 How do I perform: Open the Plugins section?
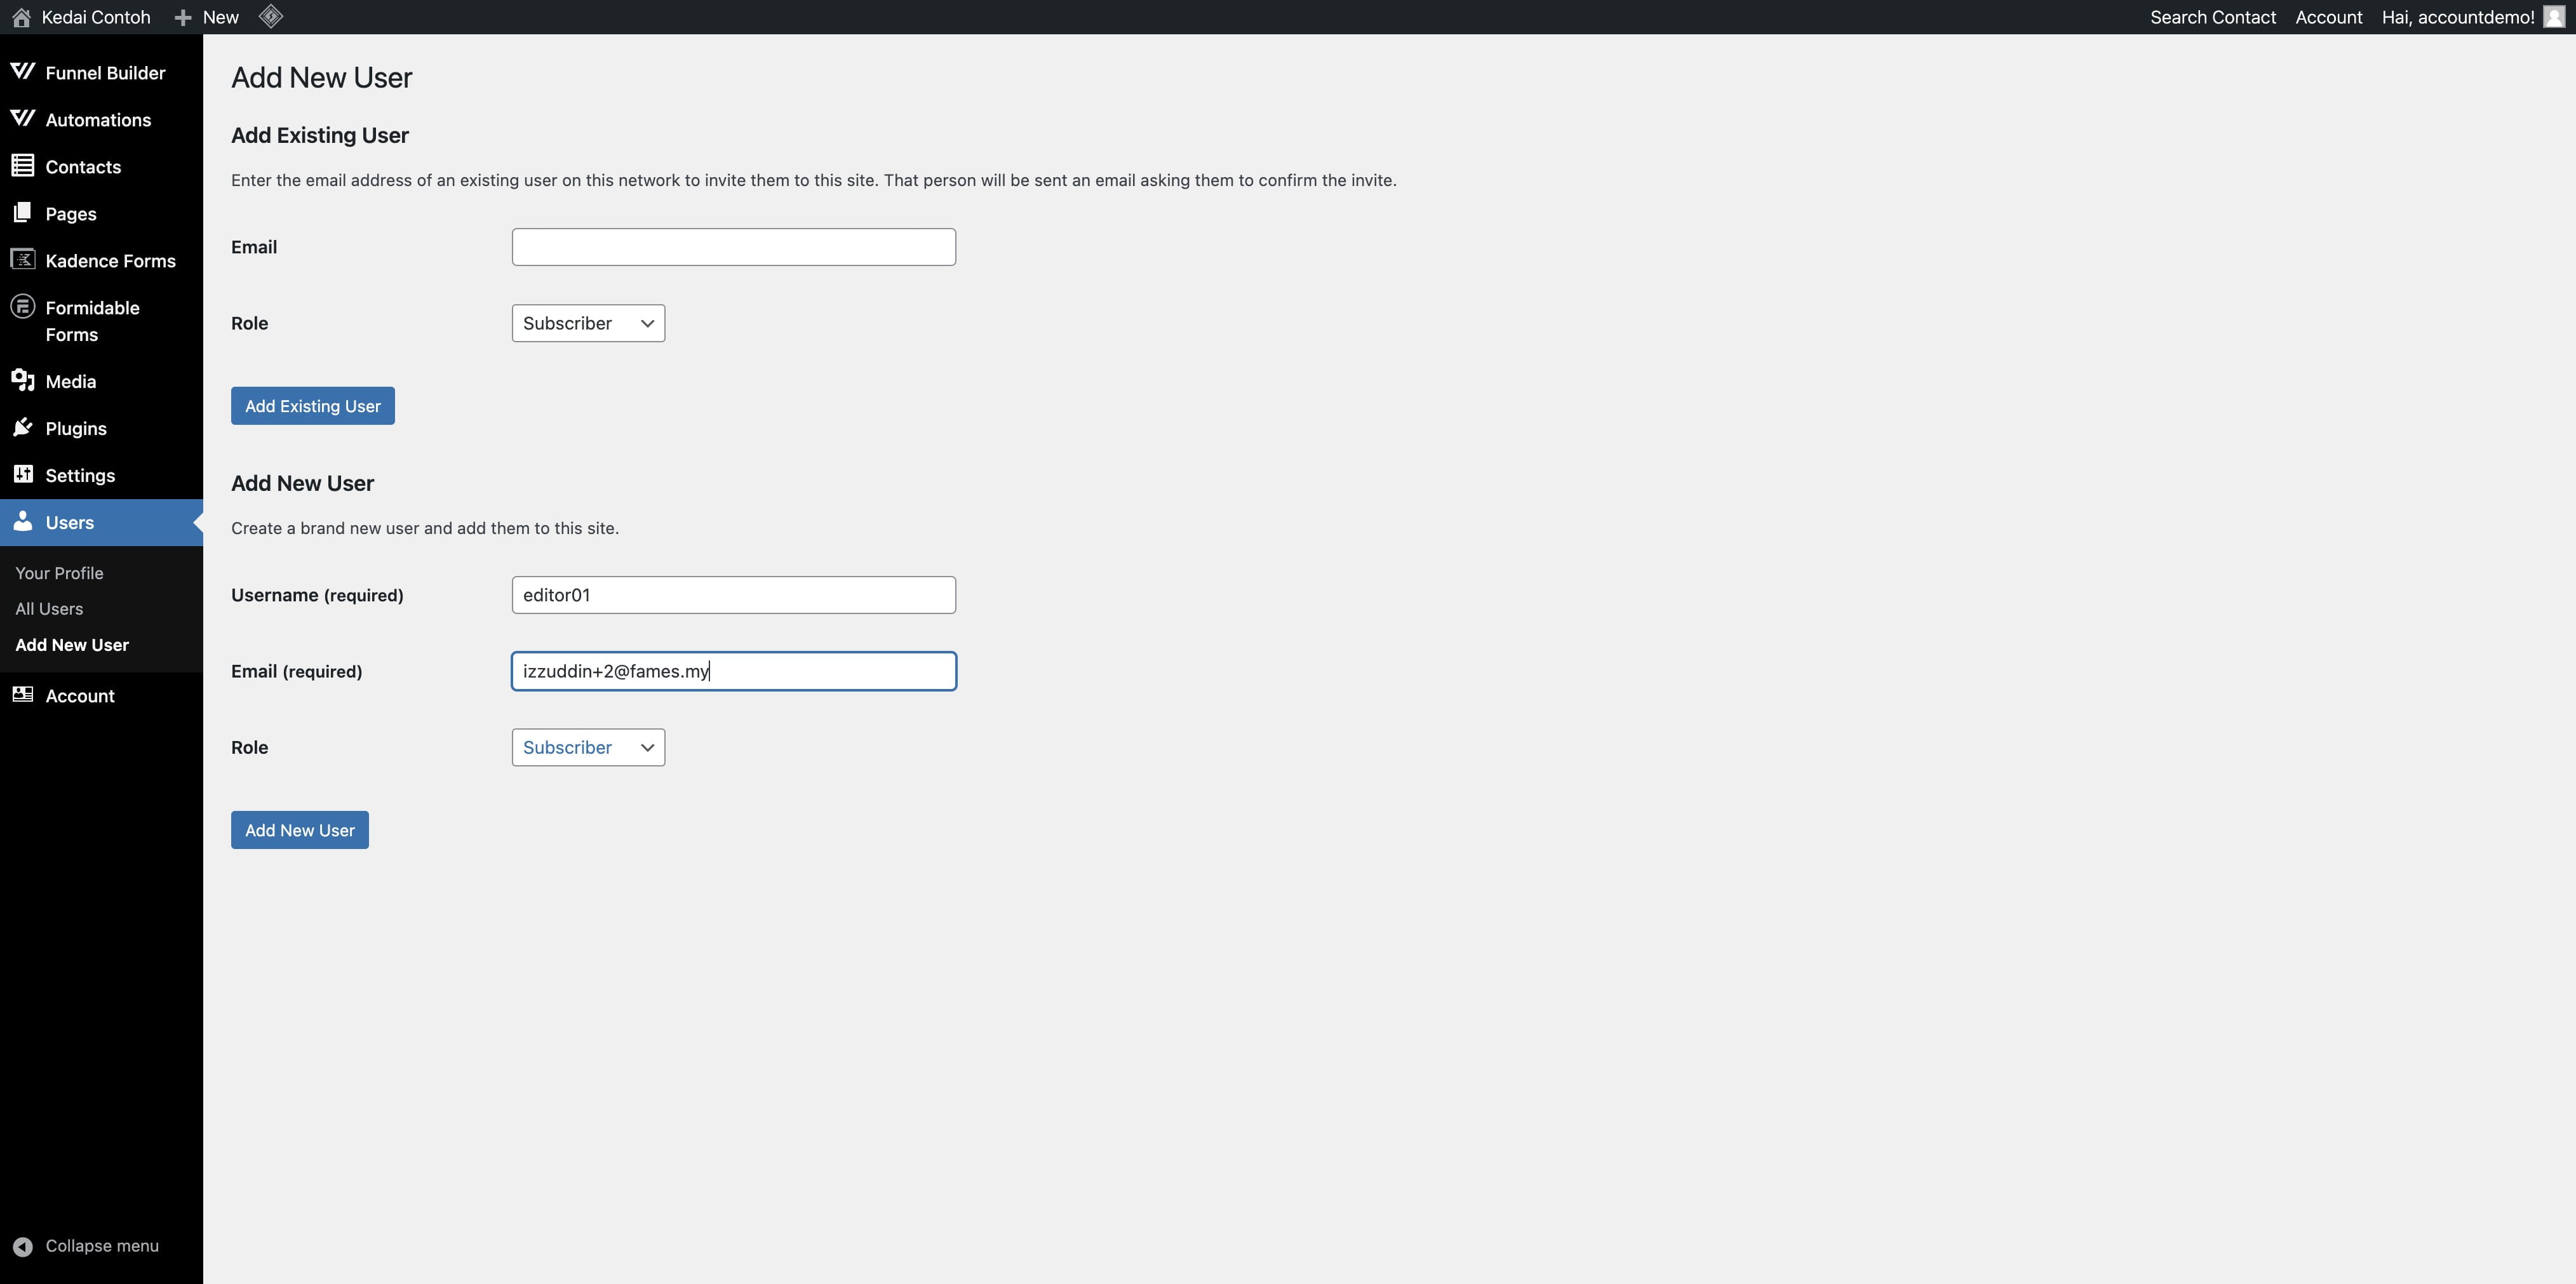tap(76, 429)
